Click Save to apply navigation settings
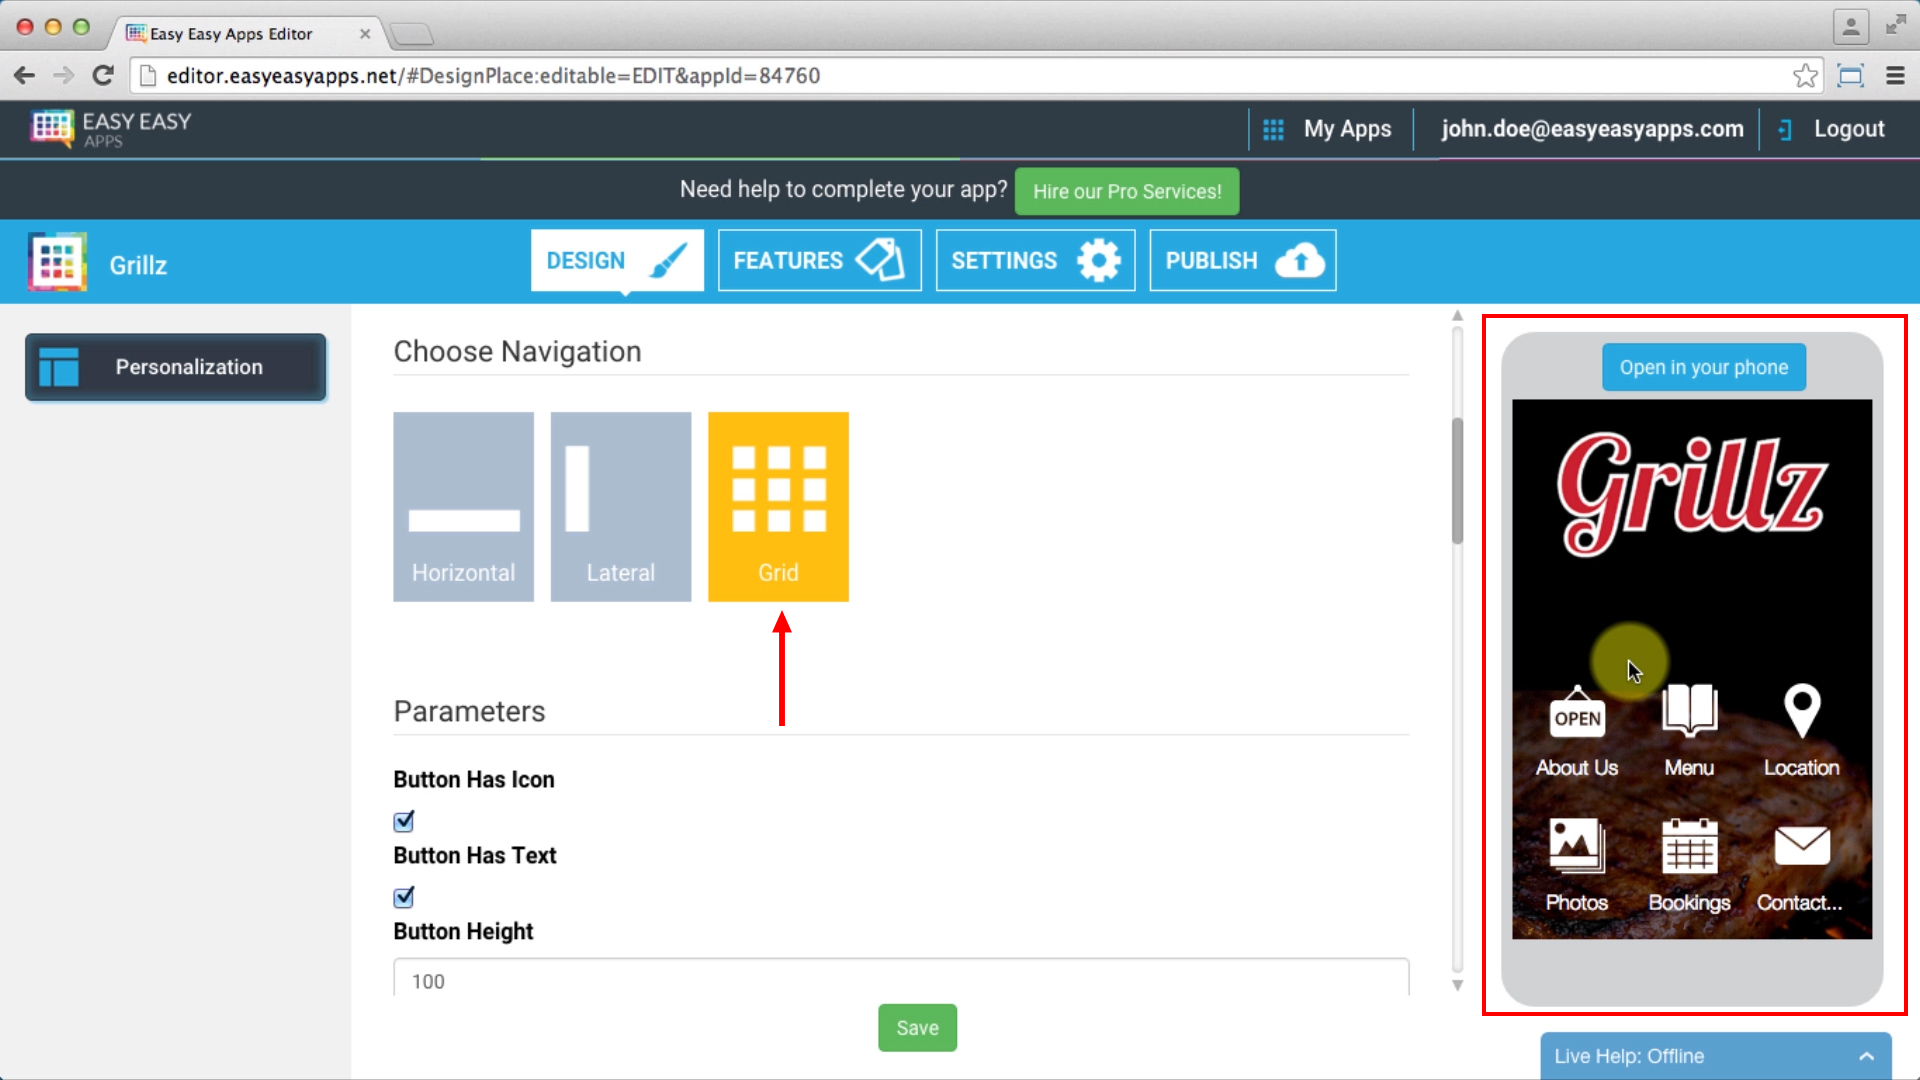Screen dimensions: 1920x1080 918,1027
